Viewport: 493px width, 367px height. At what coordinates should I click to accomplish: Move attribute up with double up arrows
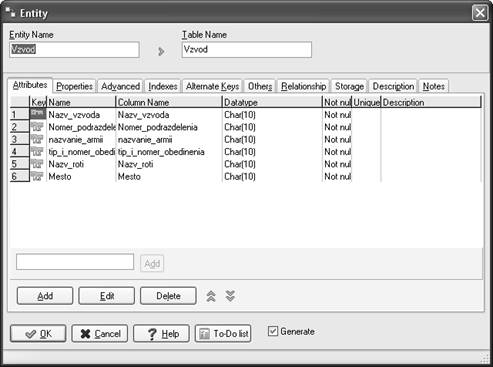211,296
